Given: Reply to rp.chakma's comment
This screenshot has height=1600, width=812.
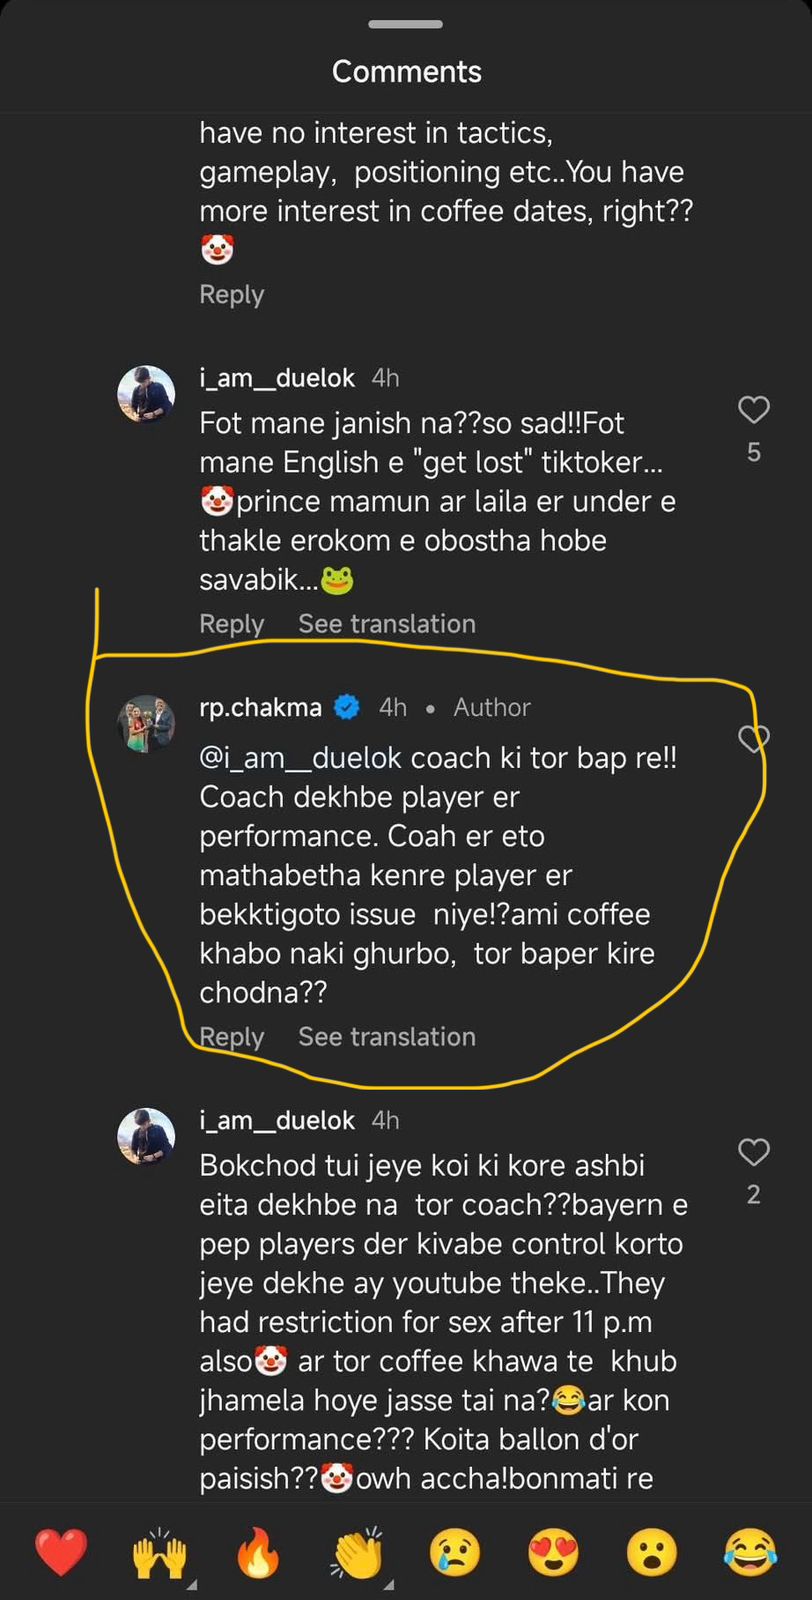Looking at the screenshot, I should [x=231, y=1037].
